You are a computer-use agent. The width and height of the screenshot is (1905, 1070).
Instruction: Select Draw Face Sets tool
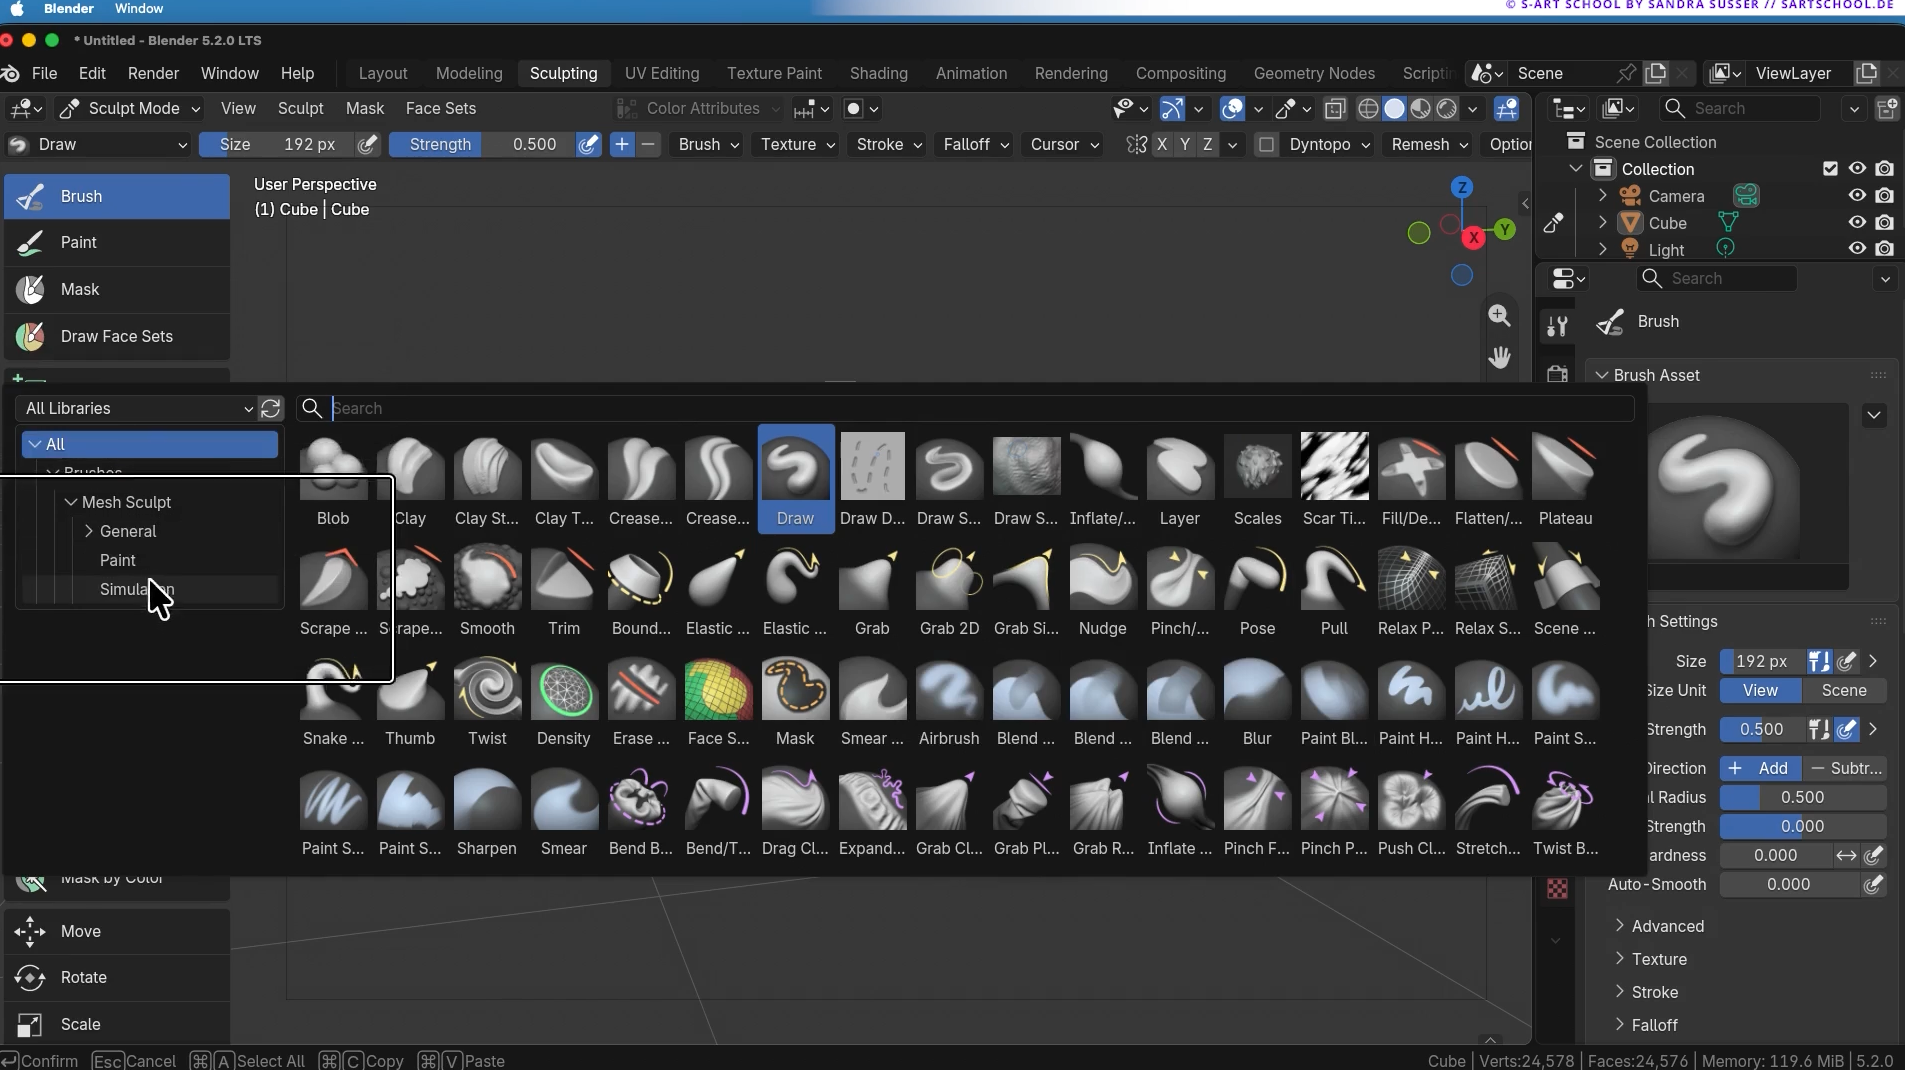(117, 336)
